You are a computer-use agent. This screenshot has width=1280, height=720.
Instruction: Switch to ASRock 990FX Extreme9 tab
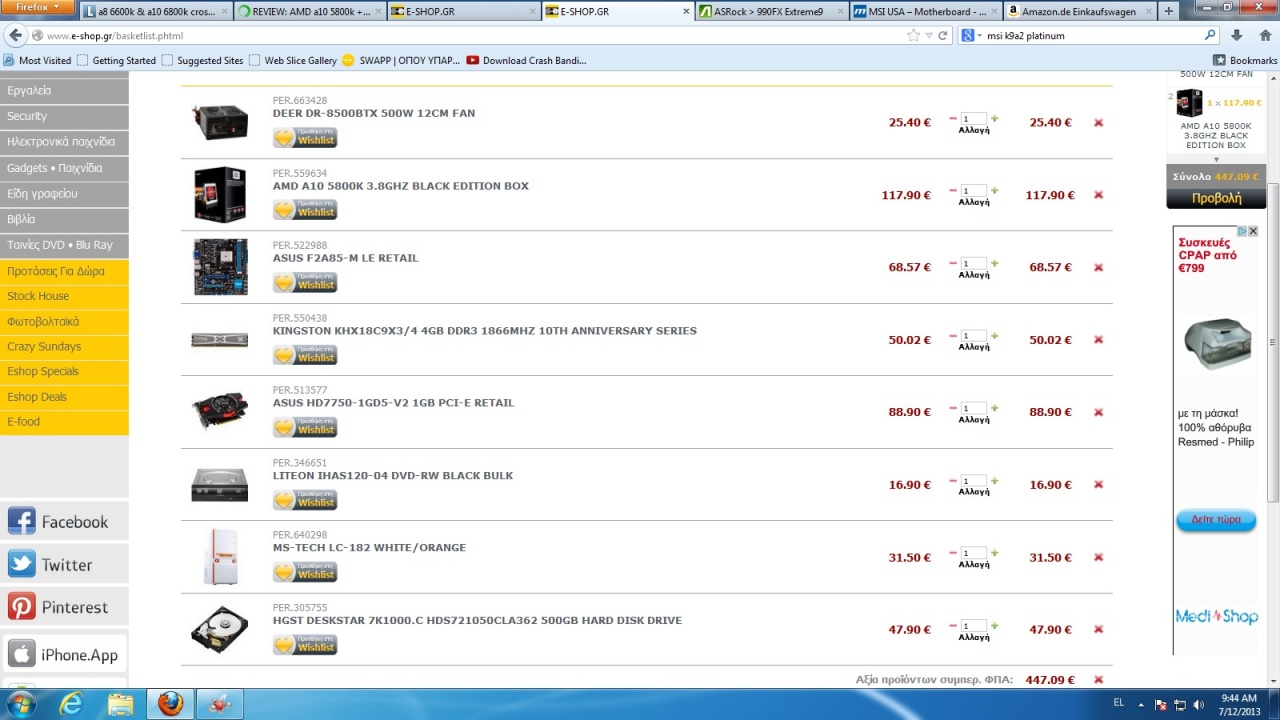coord(771,11)
